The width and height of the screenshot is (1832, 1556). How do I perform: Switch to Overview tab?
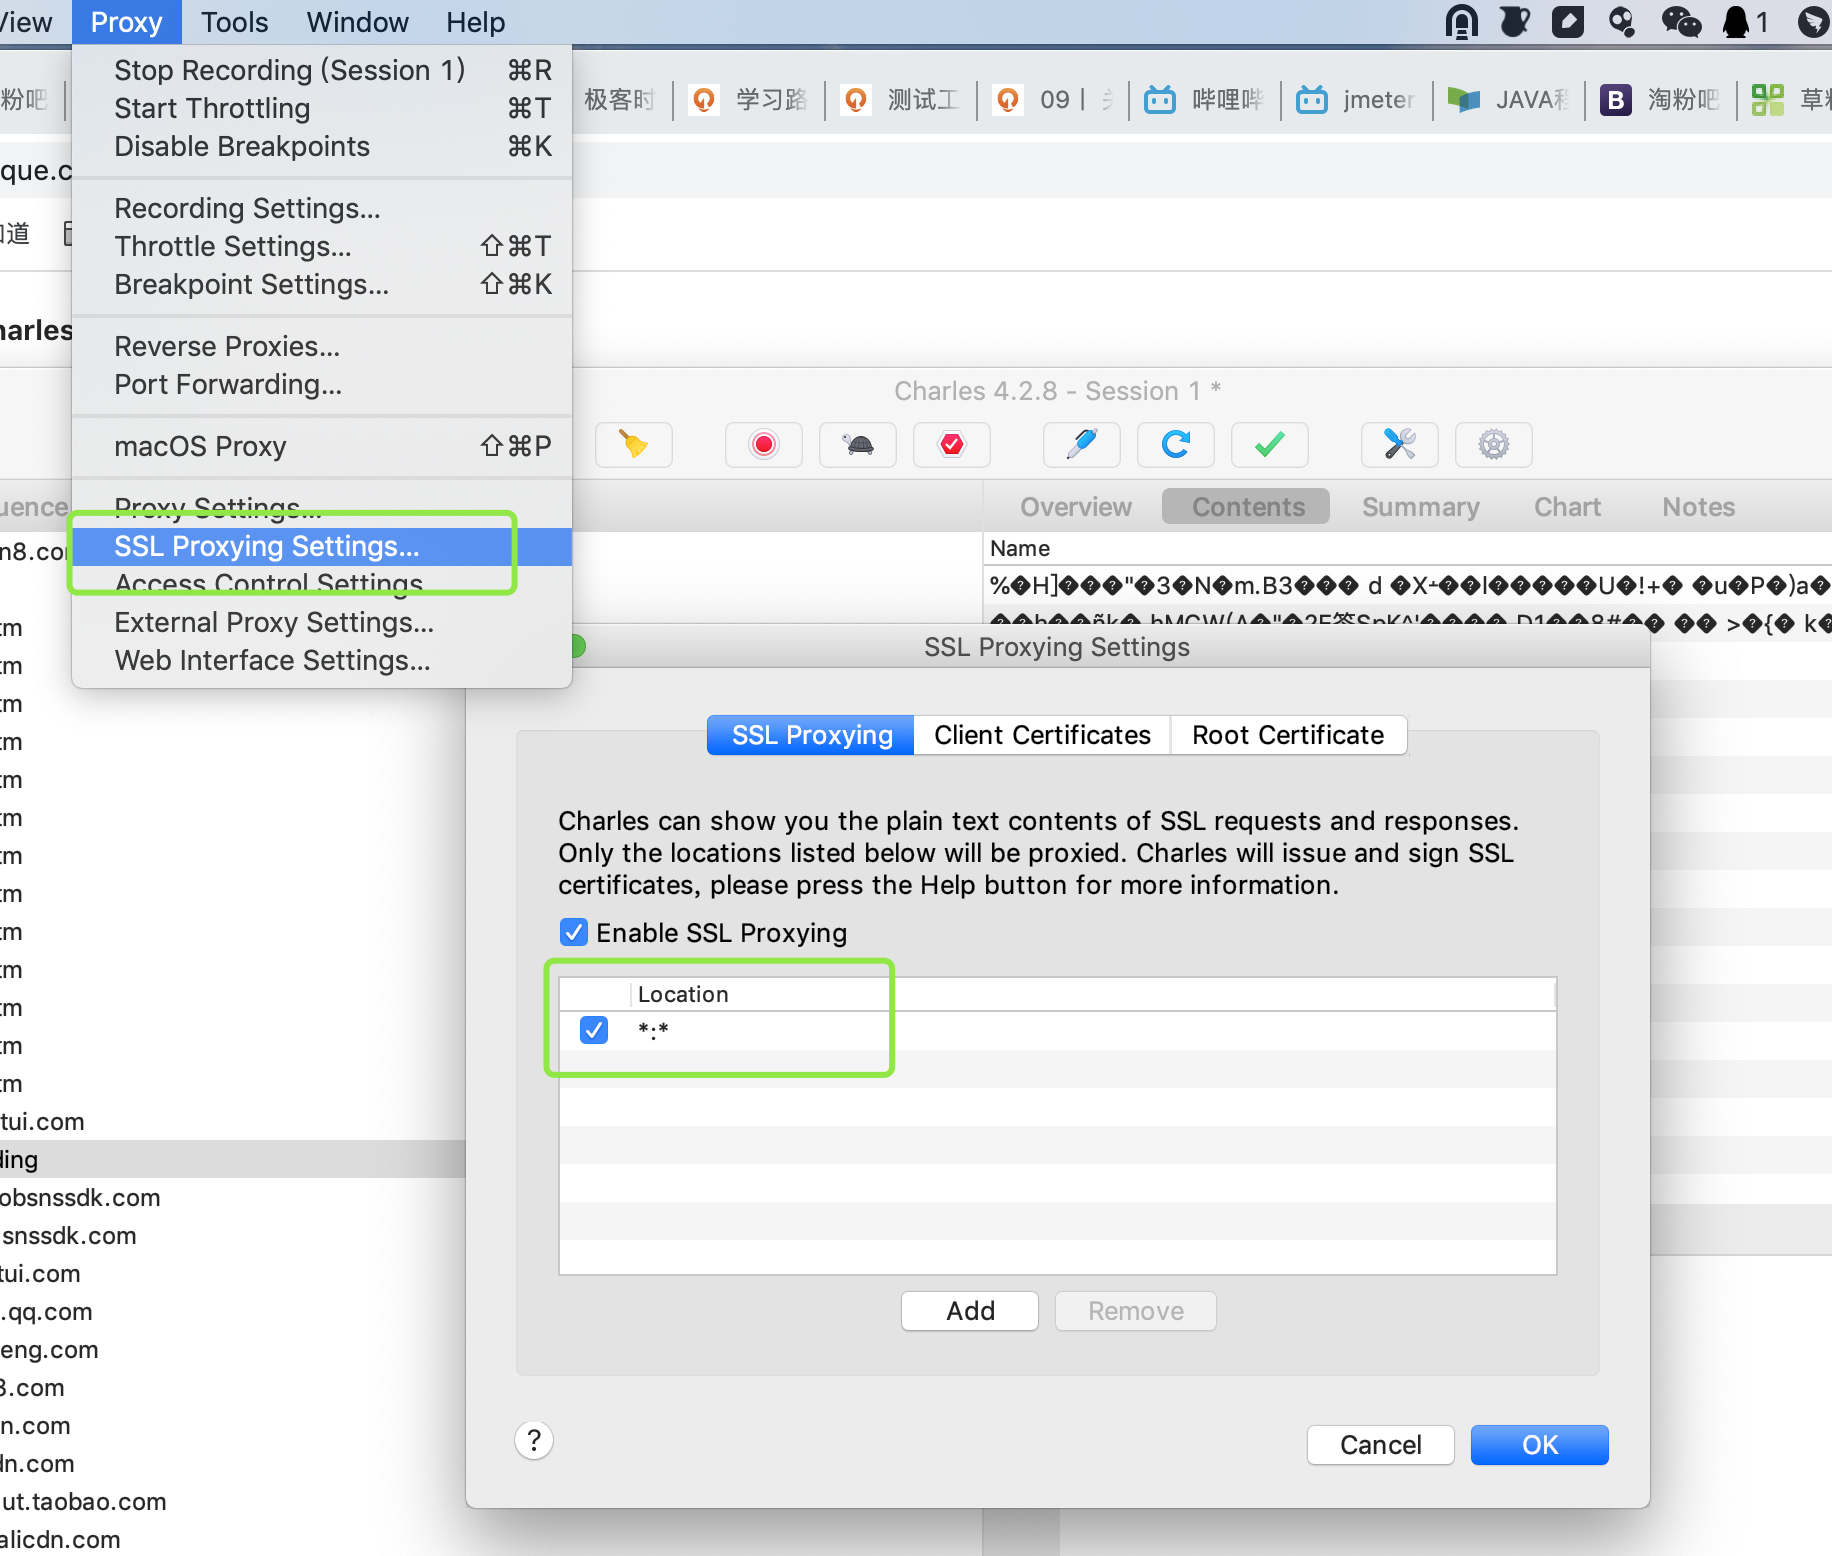1076,507
